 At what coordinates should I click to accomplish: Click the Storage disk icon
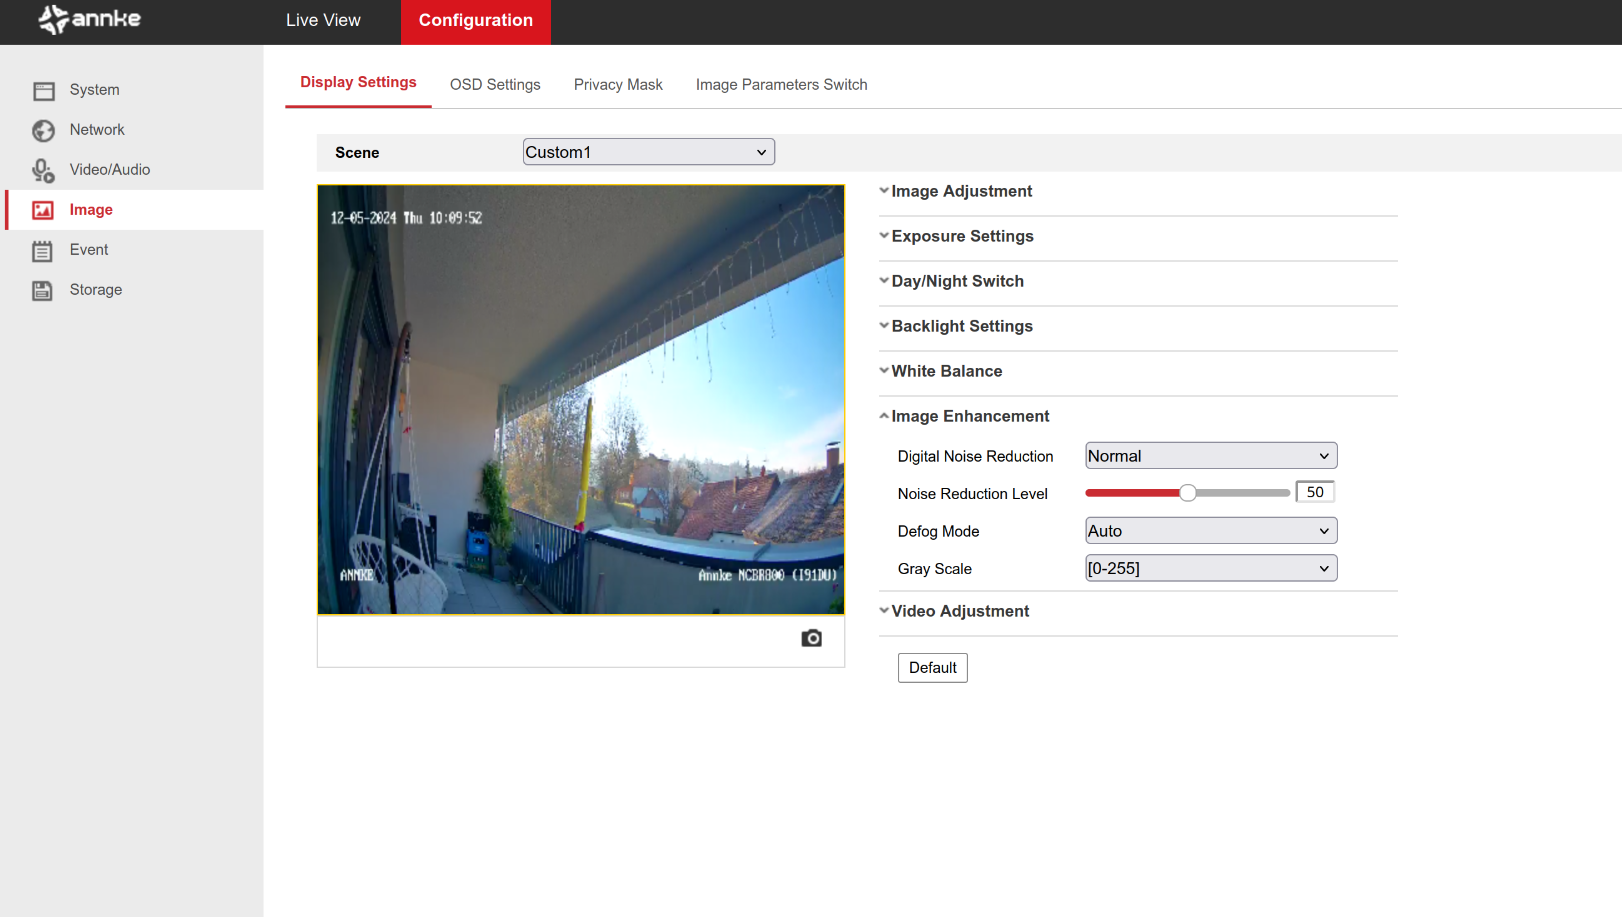[42, 291]
